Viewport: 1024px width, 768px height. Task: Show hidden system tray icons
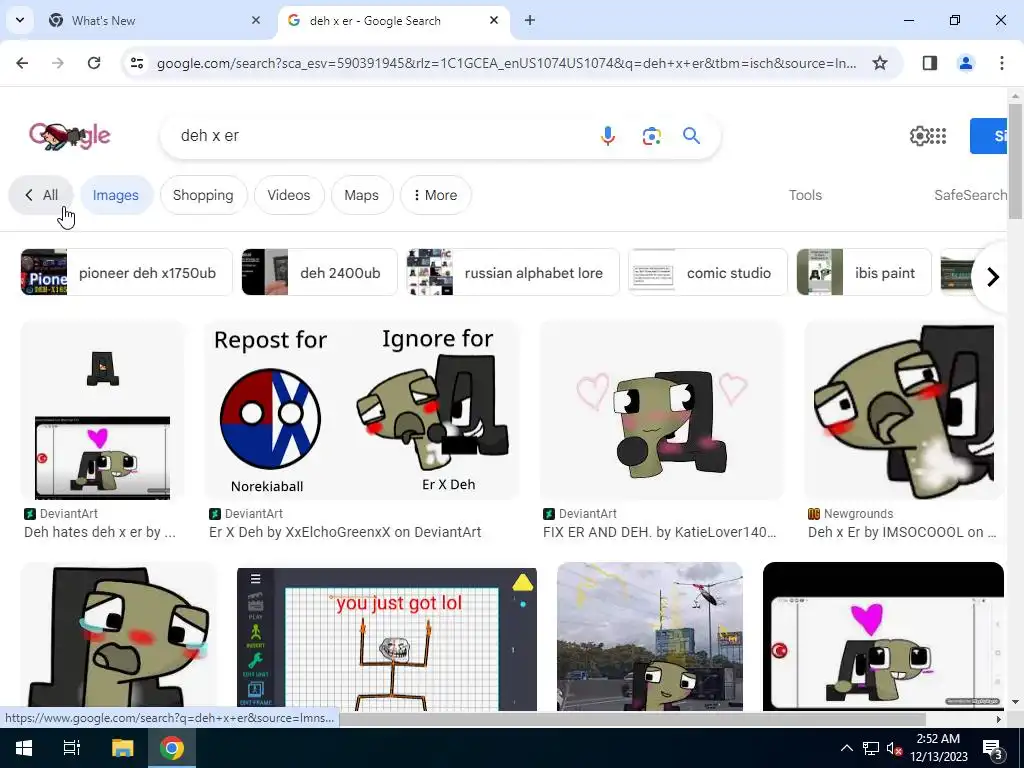click(x=846, y=748)
